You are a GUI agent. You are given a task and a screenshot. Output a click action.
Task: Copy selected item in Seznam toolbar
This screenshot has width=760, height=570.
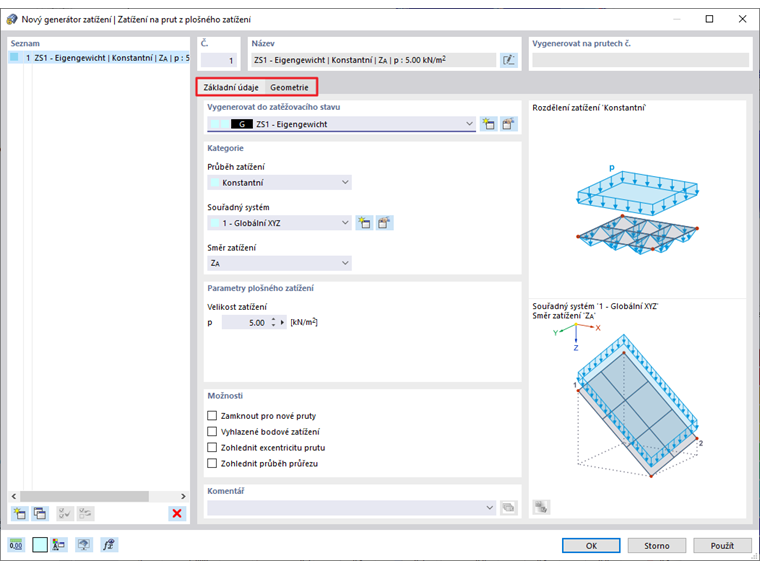(x=40, y=513)
